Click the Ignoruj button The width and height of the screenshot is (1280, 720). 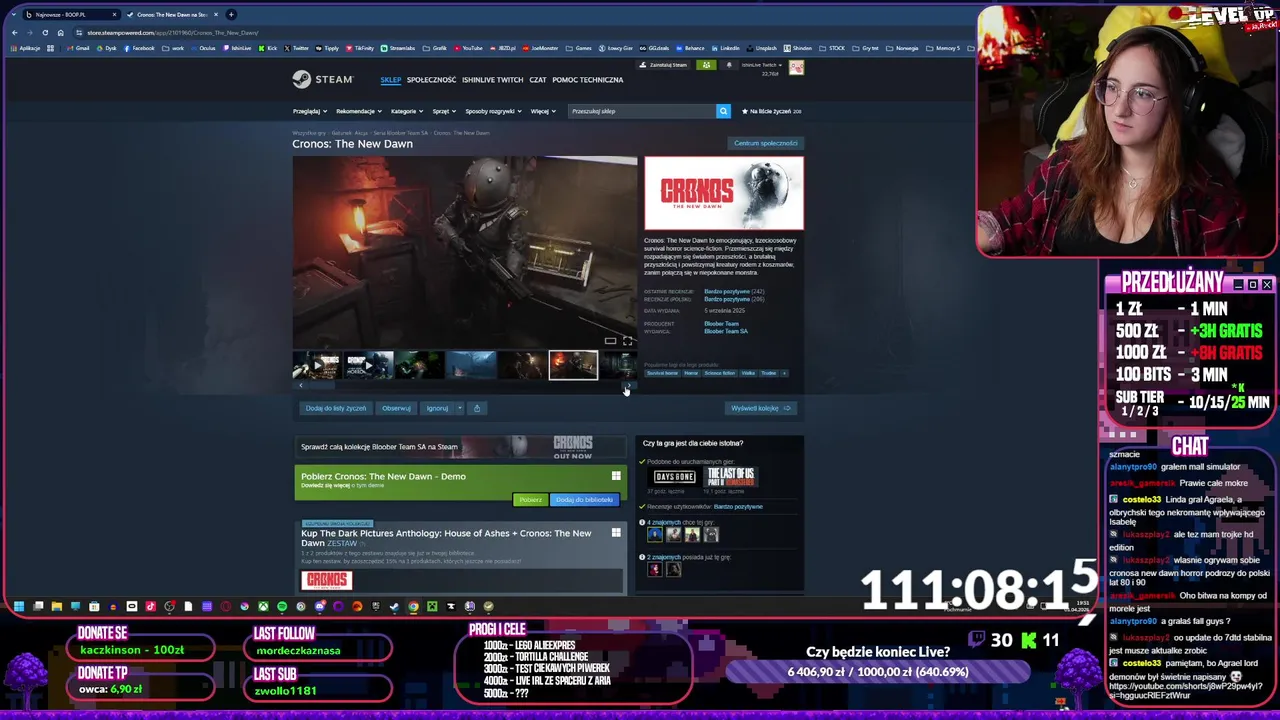point(437,408)
